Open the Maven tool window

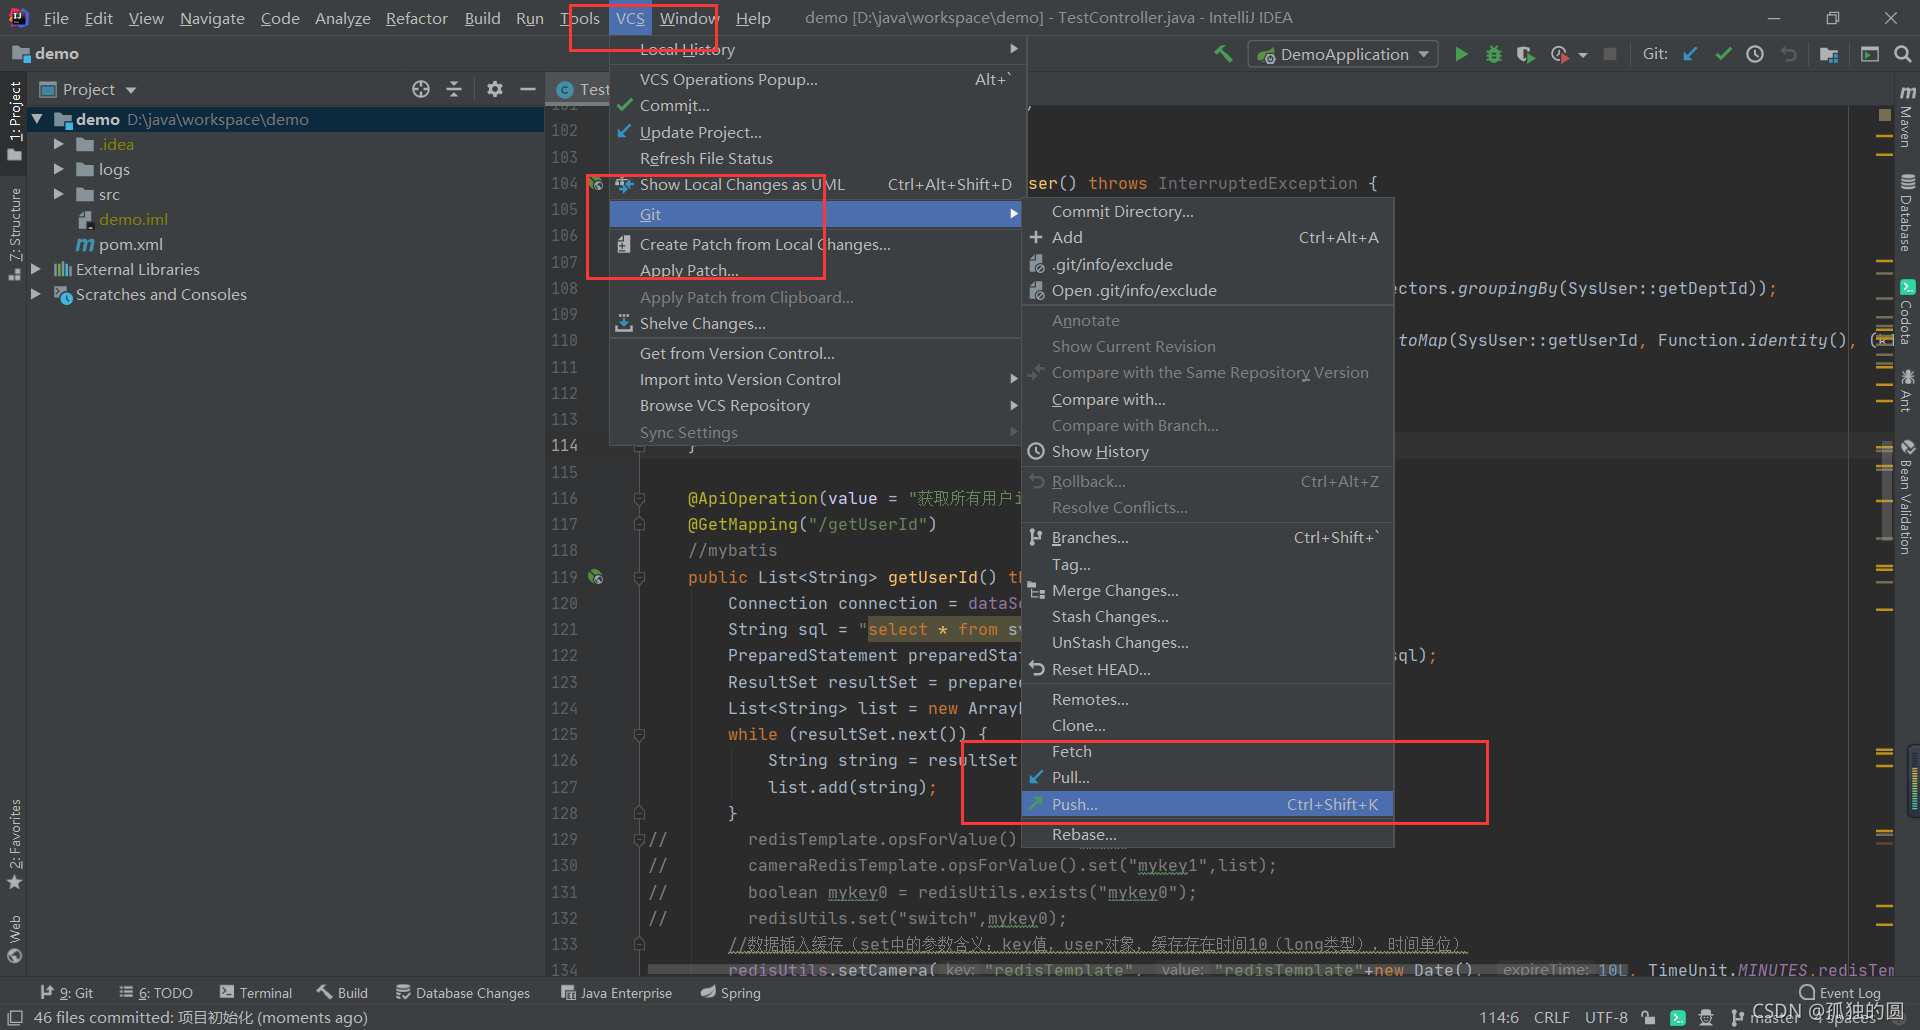1907,118
